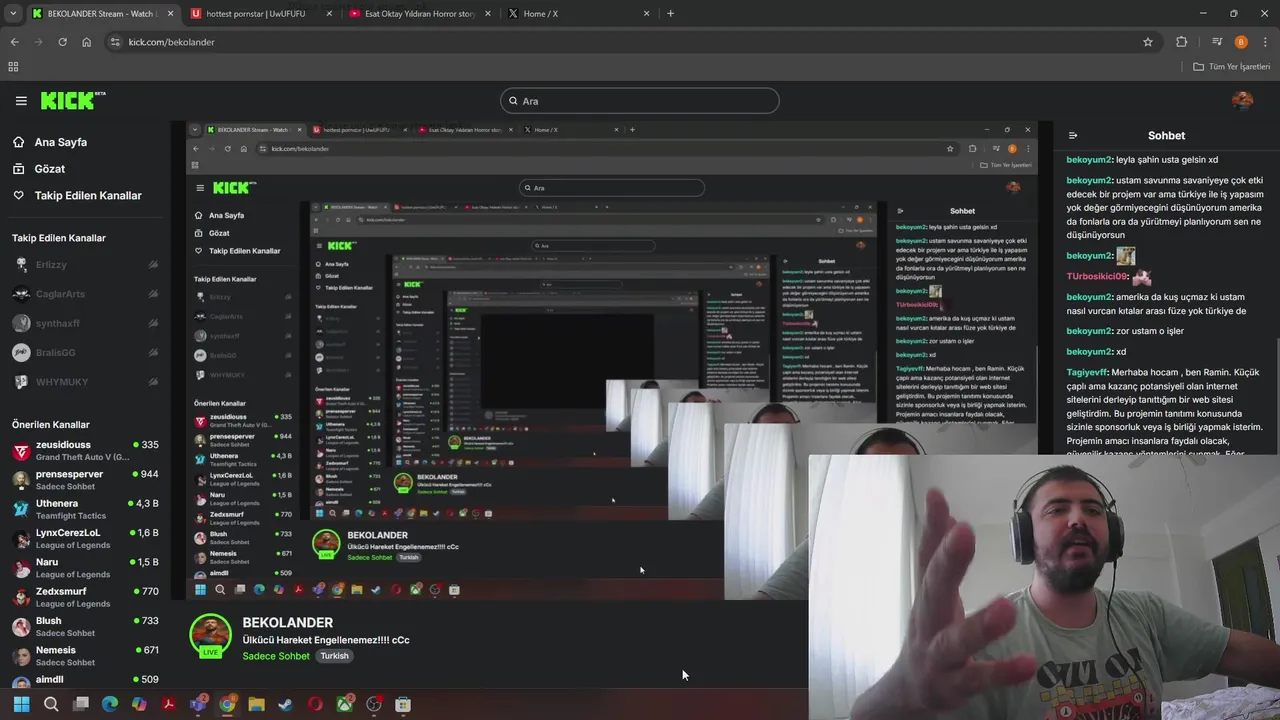
Task: Switch to the Esat Oktay Yıldıran Horror tab
Action: (420, 14)
